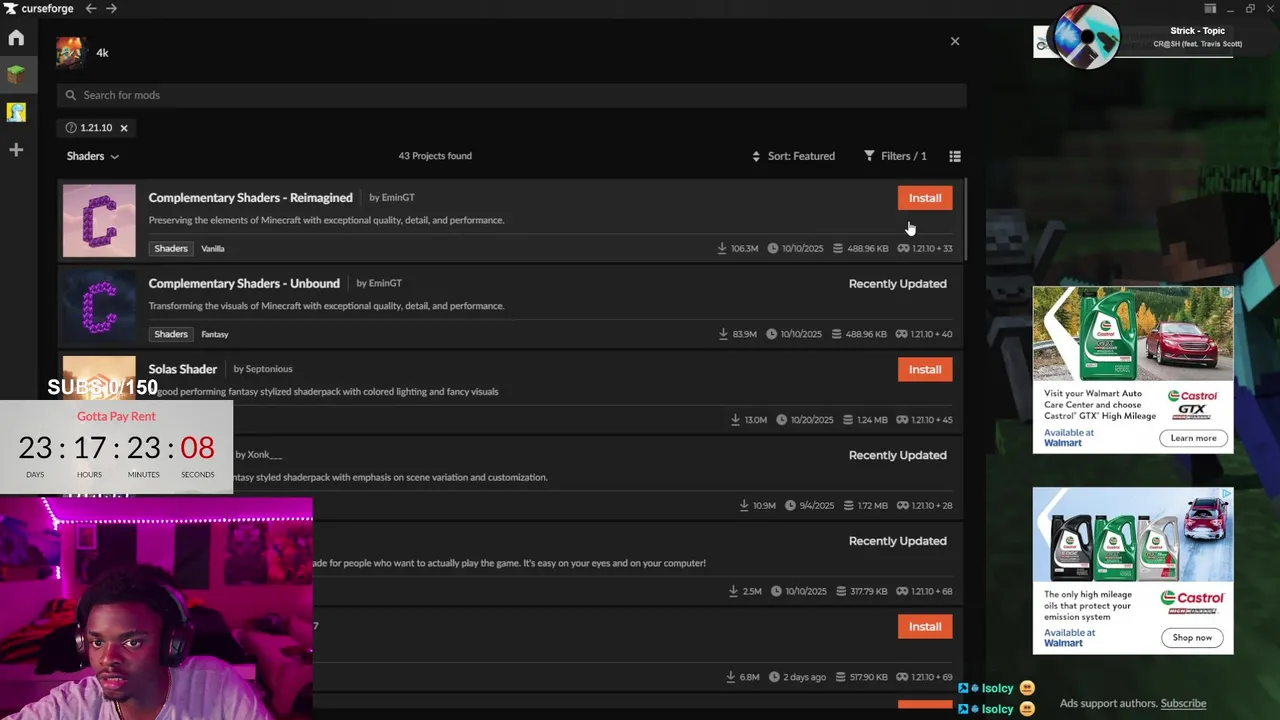
Task: Click Learn more on Castrol GTX ad
Action: point(1194,438)
